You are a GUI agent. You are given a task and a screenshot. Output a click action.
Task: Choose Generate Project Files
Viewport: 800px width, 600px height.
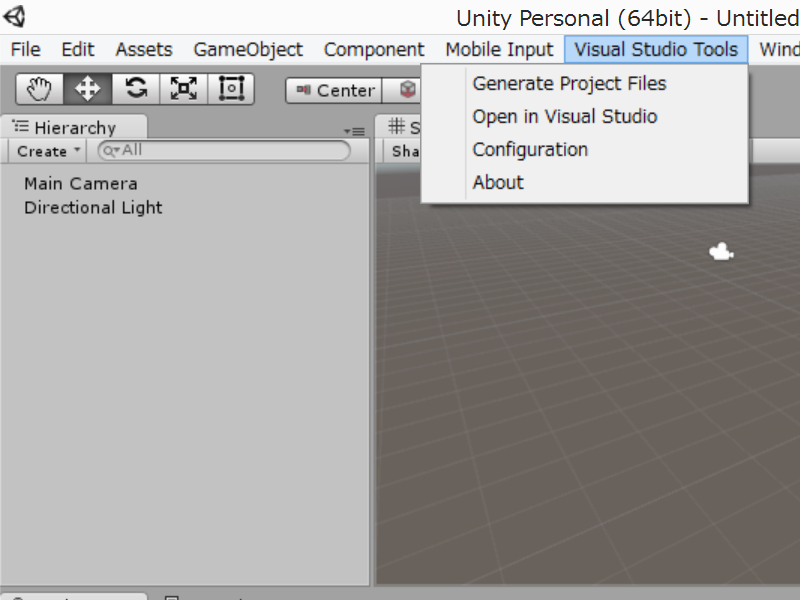click(x=584, y=83)
